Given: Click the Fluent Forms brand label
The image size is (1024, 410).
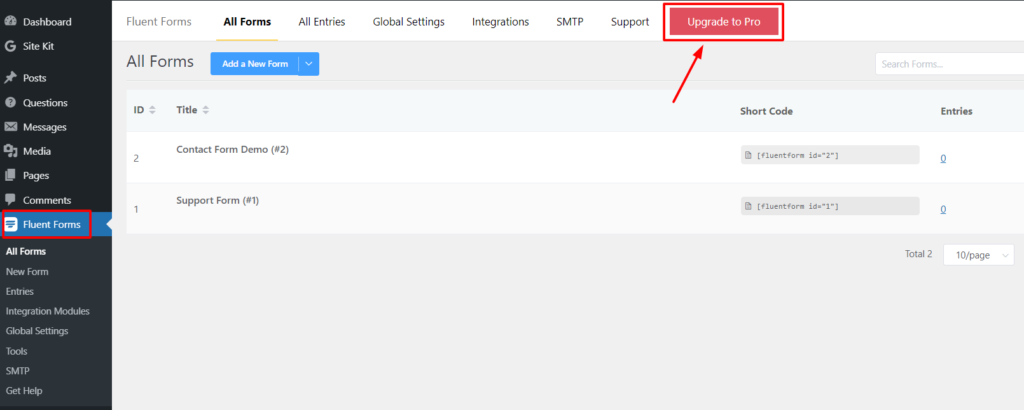Looking at the screenshot, I should coord(159,22).
